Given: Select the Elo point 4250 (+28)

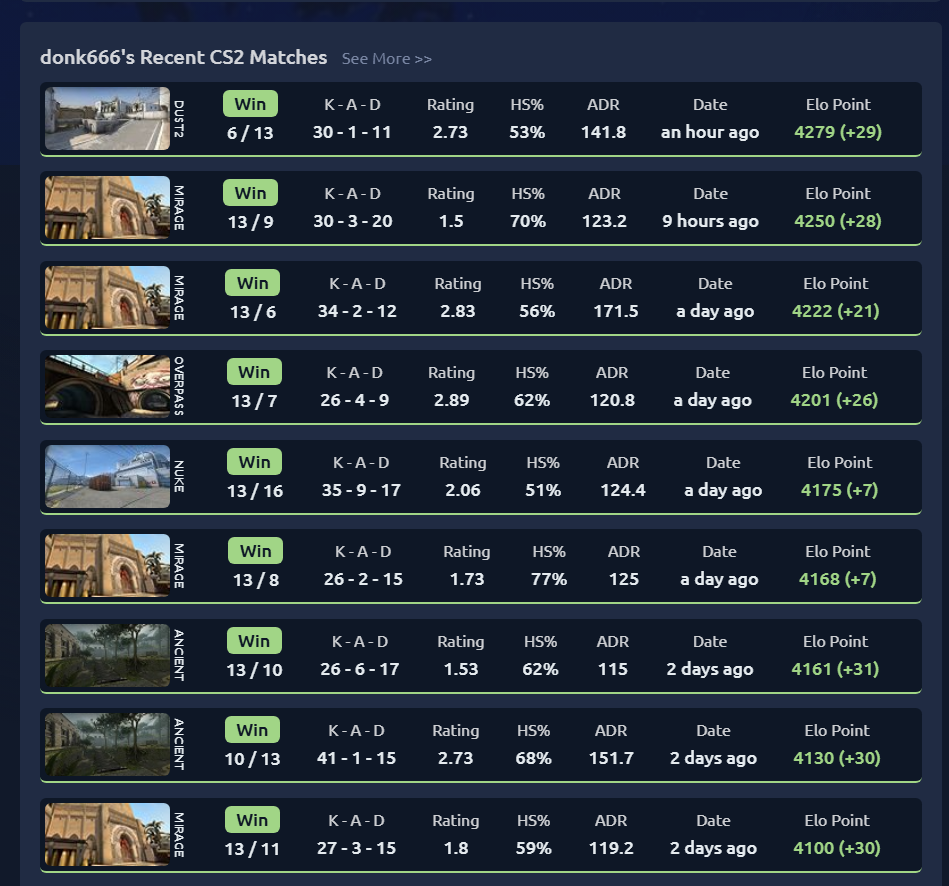Looking at the screenshot, I should click(x=838, y=221).
